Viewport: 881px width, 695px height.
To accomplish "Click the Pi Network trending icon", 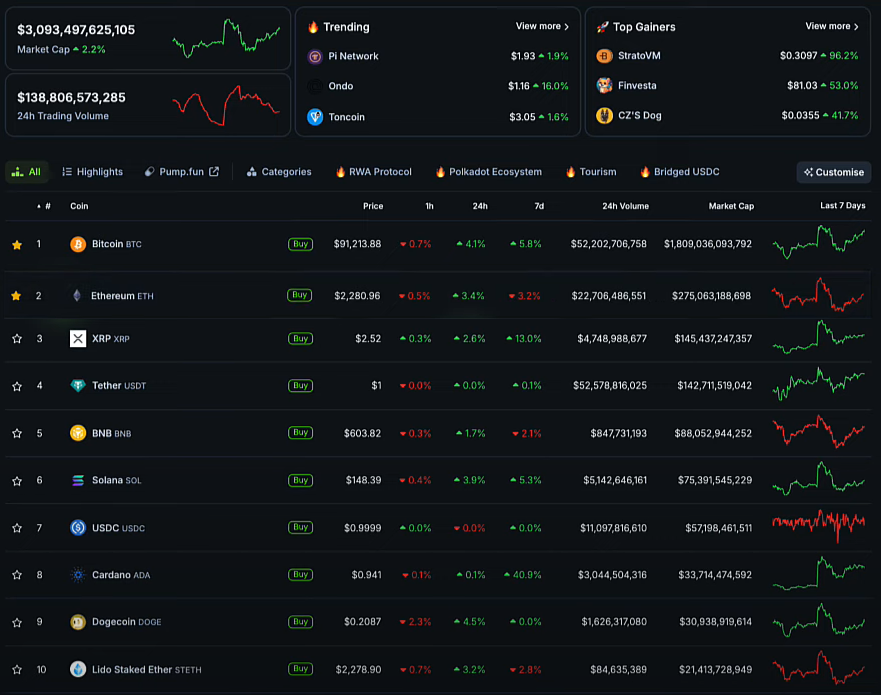I will point(315,57).
